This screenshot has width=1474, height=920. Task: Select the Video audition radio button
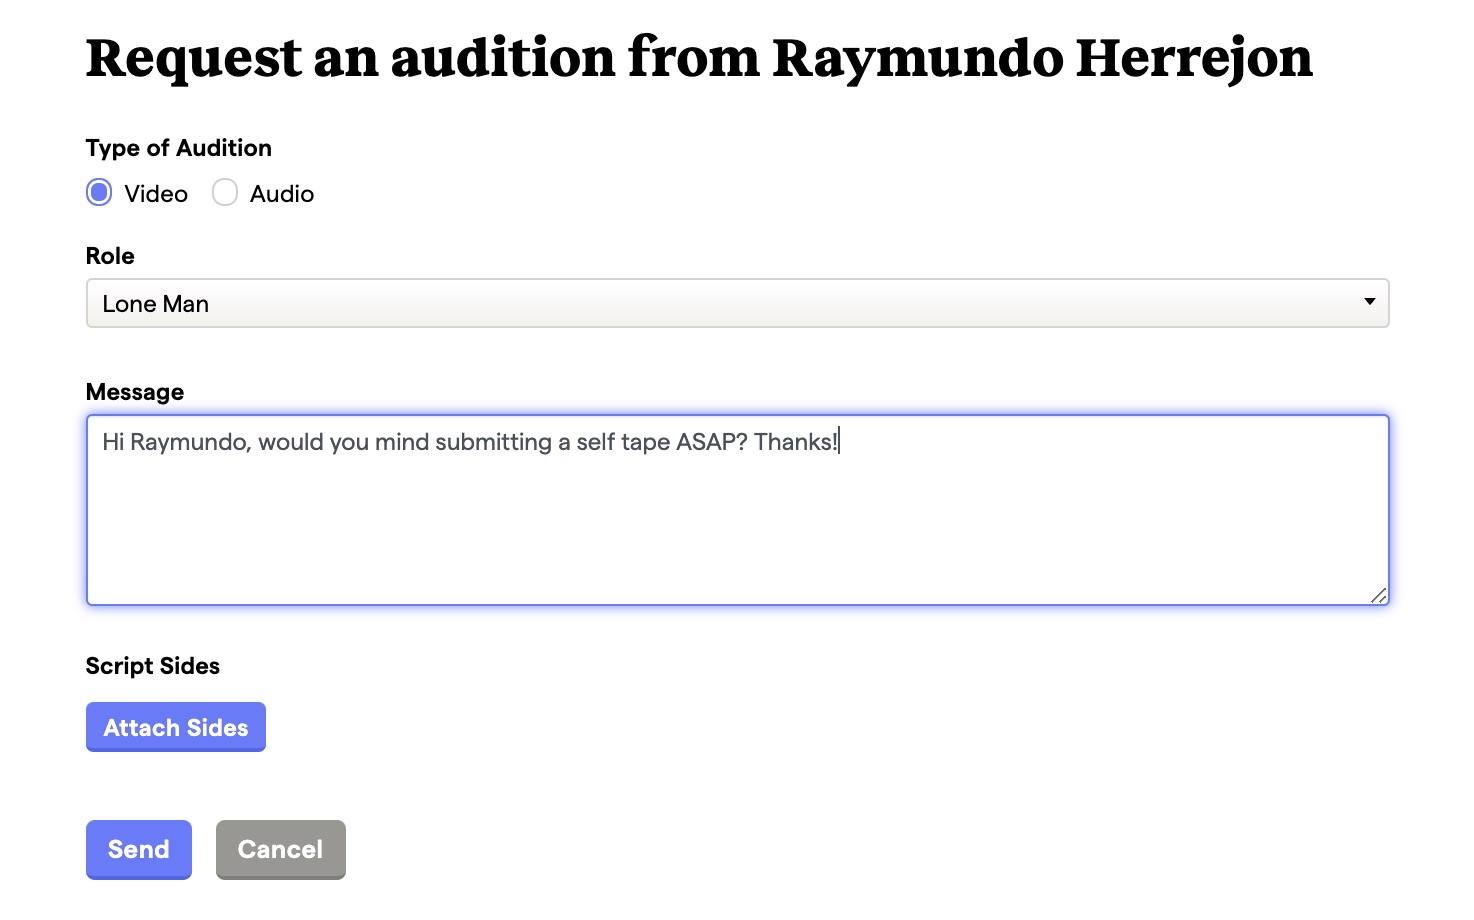99,192
